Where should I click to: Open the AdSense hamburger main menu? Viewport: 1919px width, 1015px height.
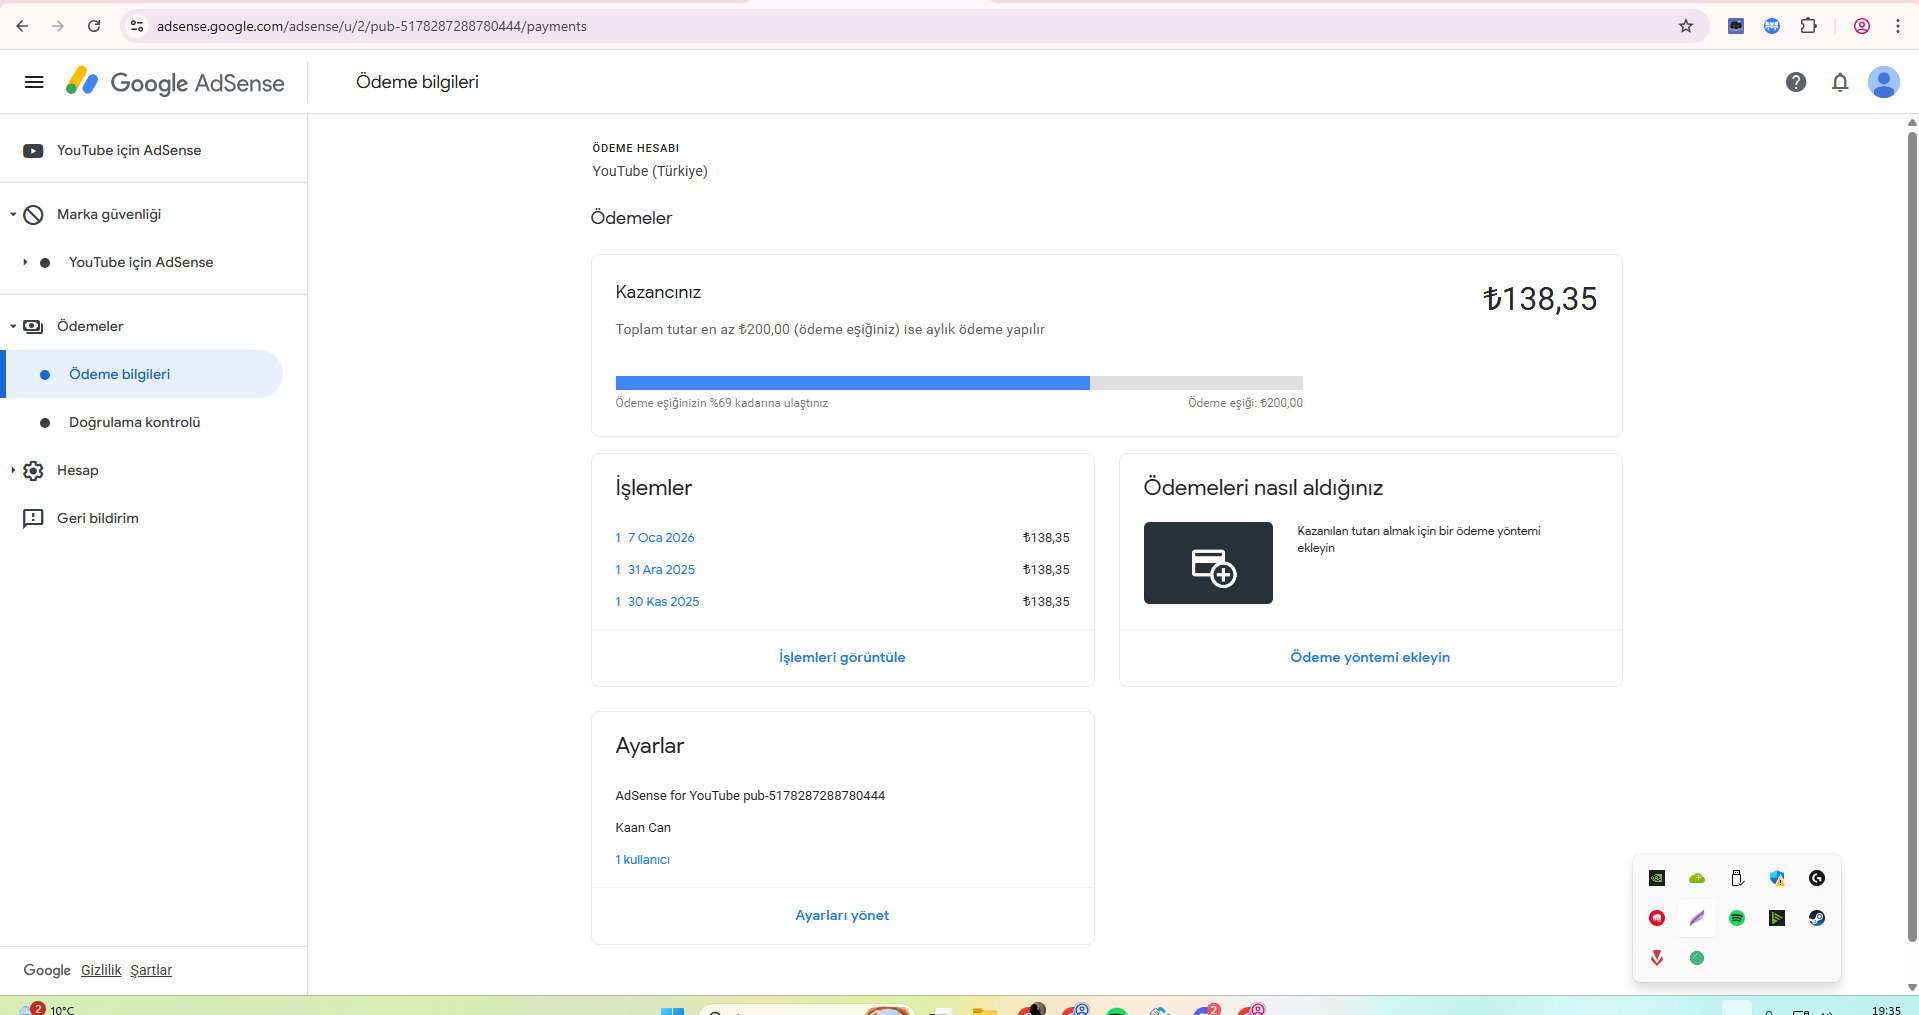34,82
